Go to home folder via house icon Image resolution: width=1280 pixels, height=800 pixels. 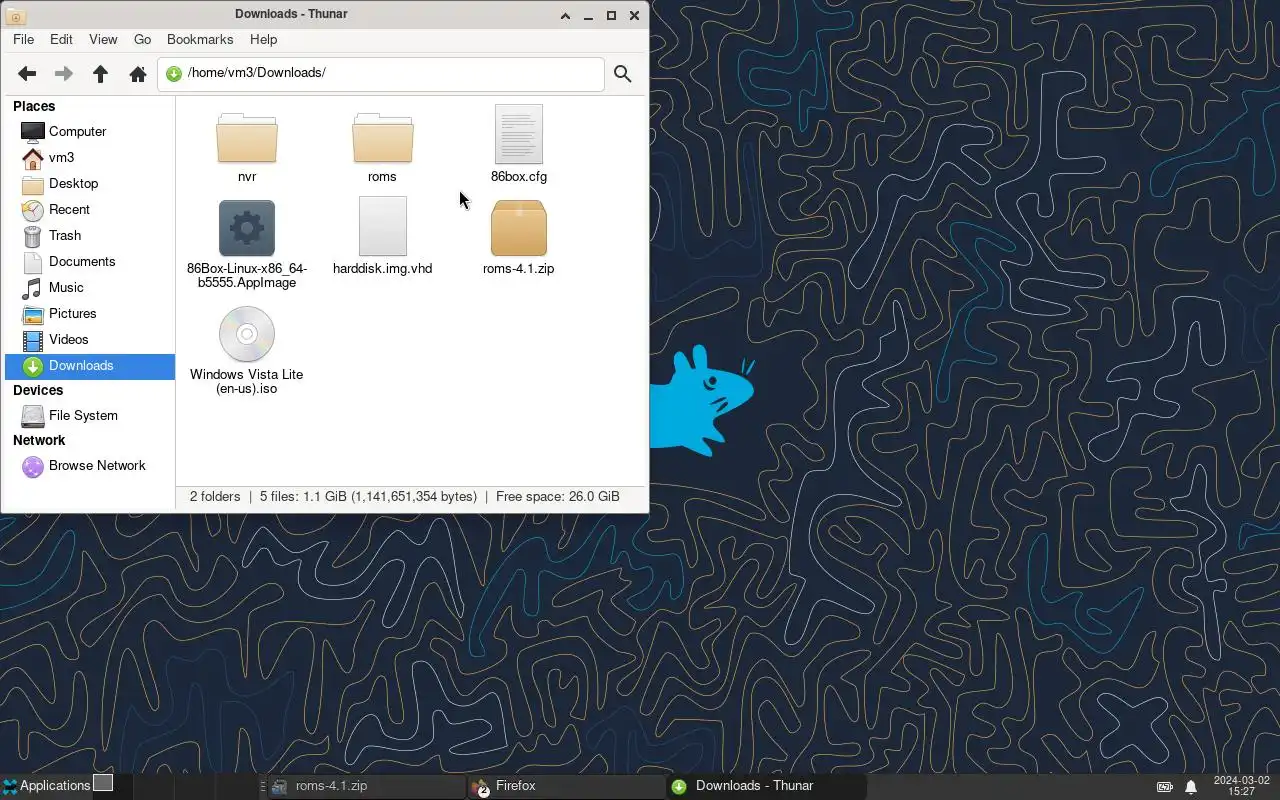pos(138,74)
